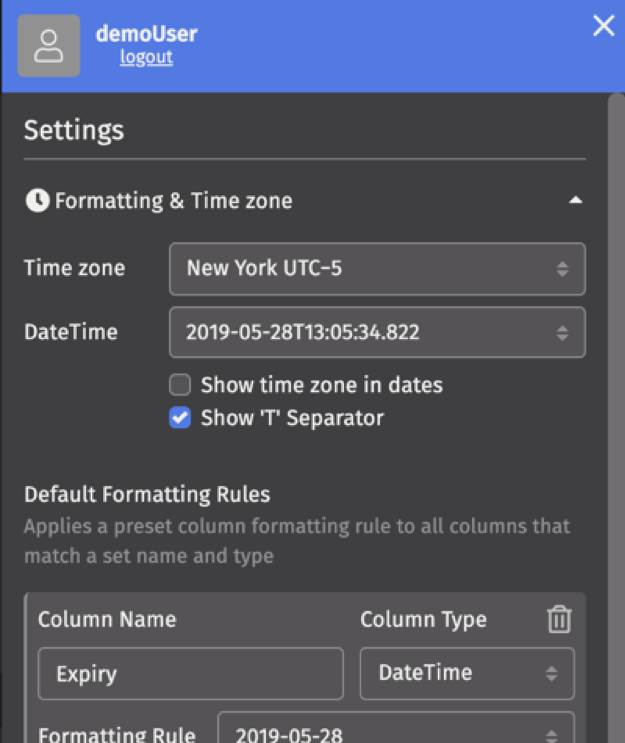Click the demoUser avatar icon

click(49, 46)
